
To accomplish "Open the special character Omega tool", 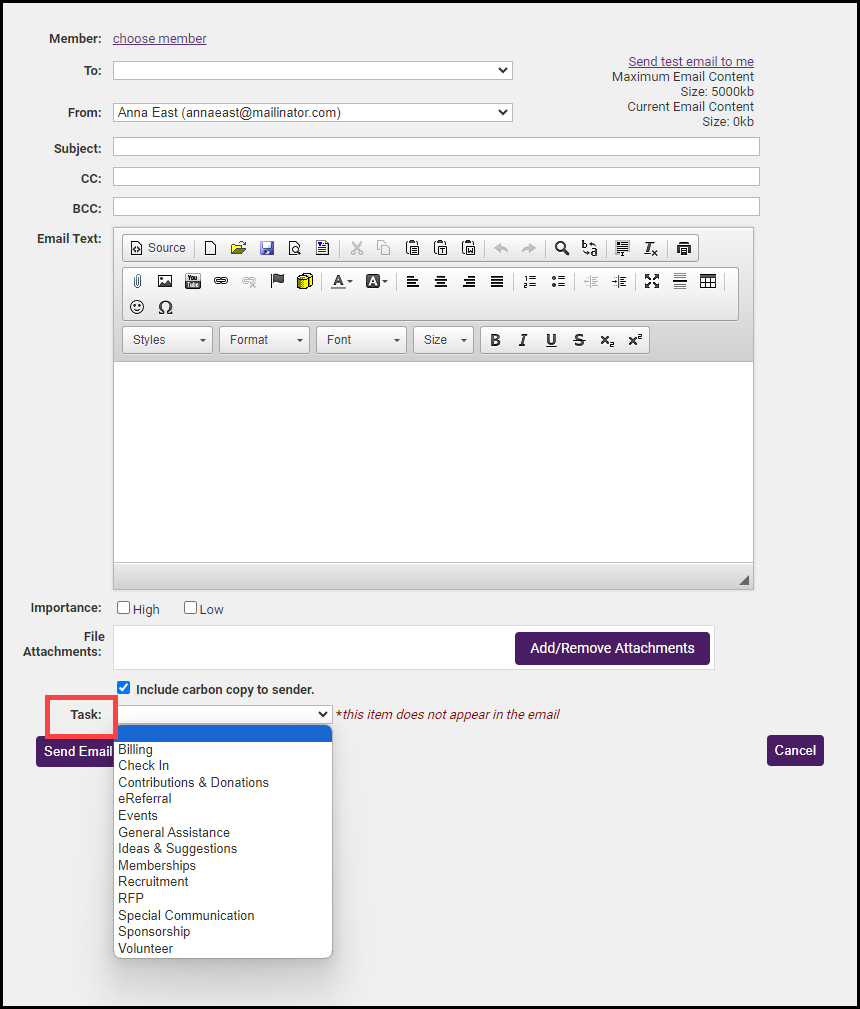I will [x=165, y=307].
